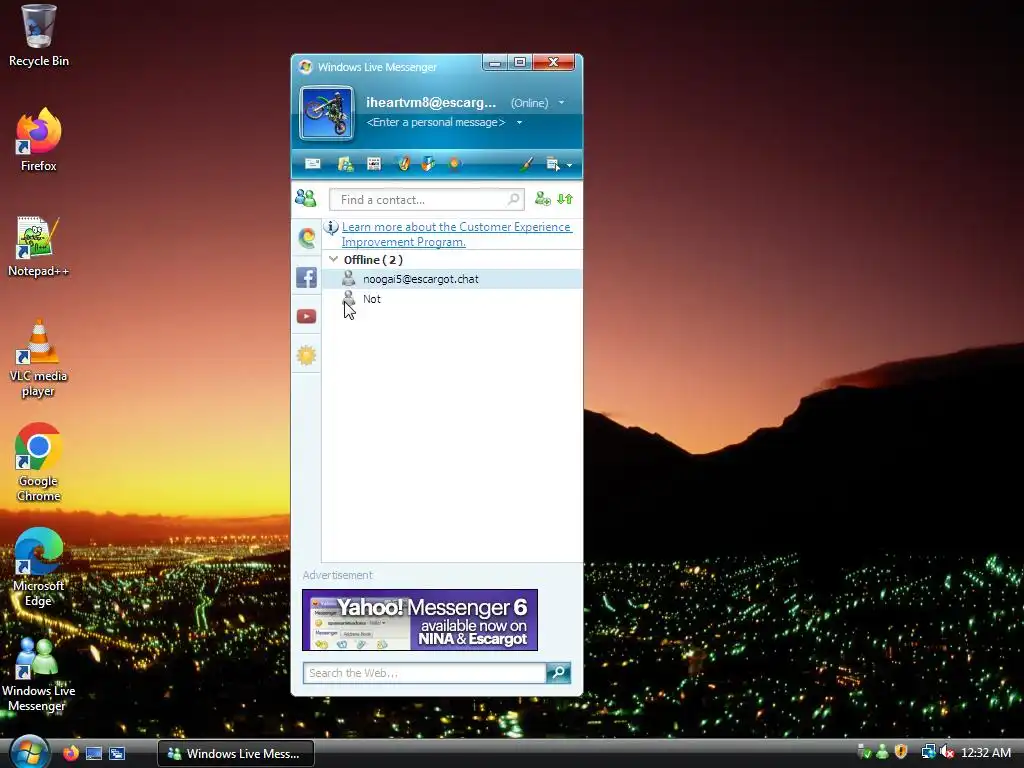Collapse the Offline group

334,259
